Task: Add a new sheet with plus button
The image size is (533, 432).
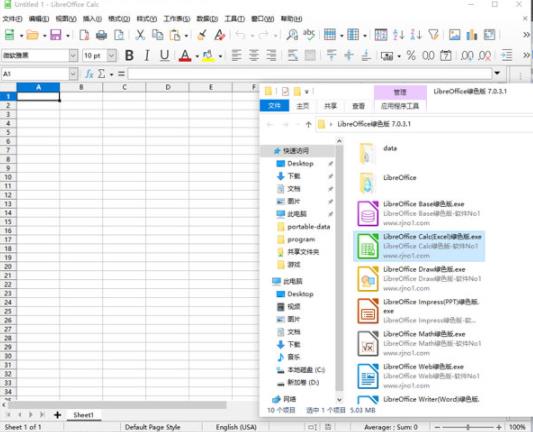Action: click(x=57, y=415)
